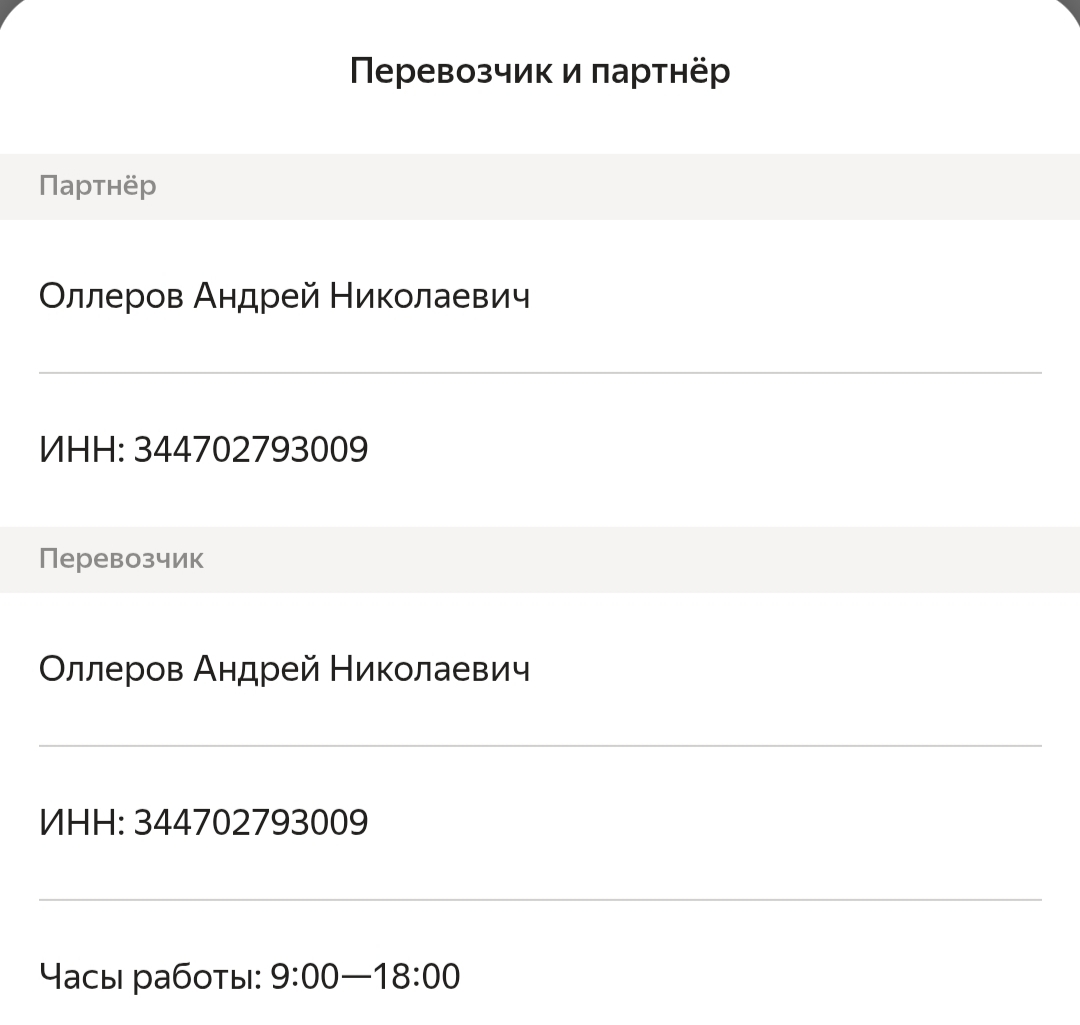Screen dimensions: 1080x1025
Task: Tap the "ИНН" label in the Перевозчик section
Action: coord(80,823)
